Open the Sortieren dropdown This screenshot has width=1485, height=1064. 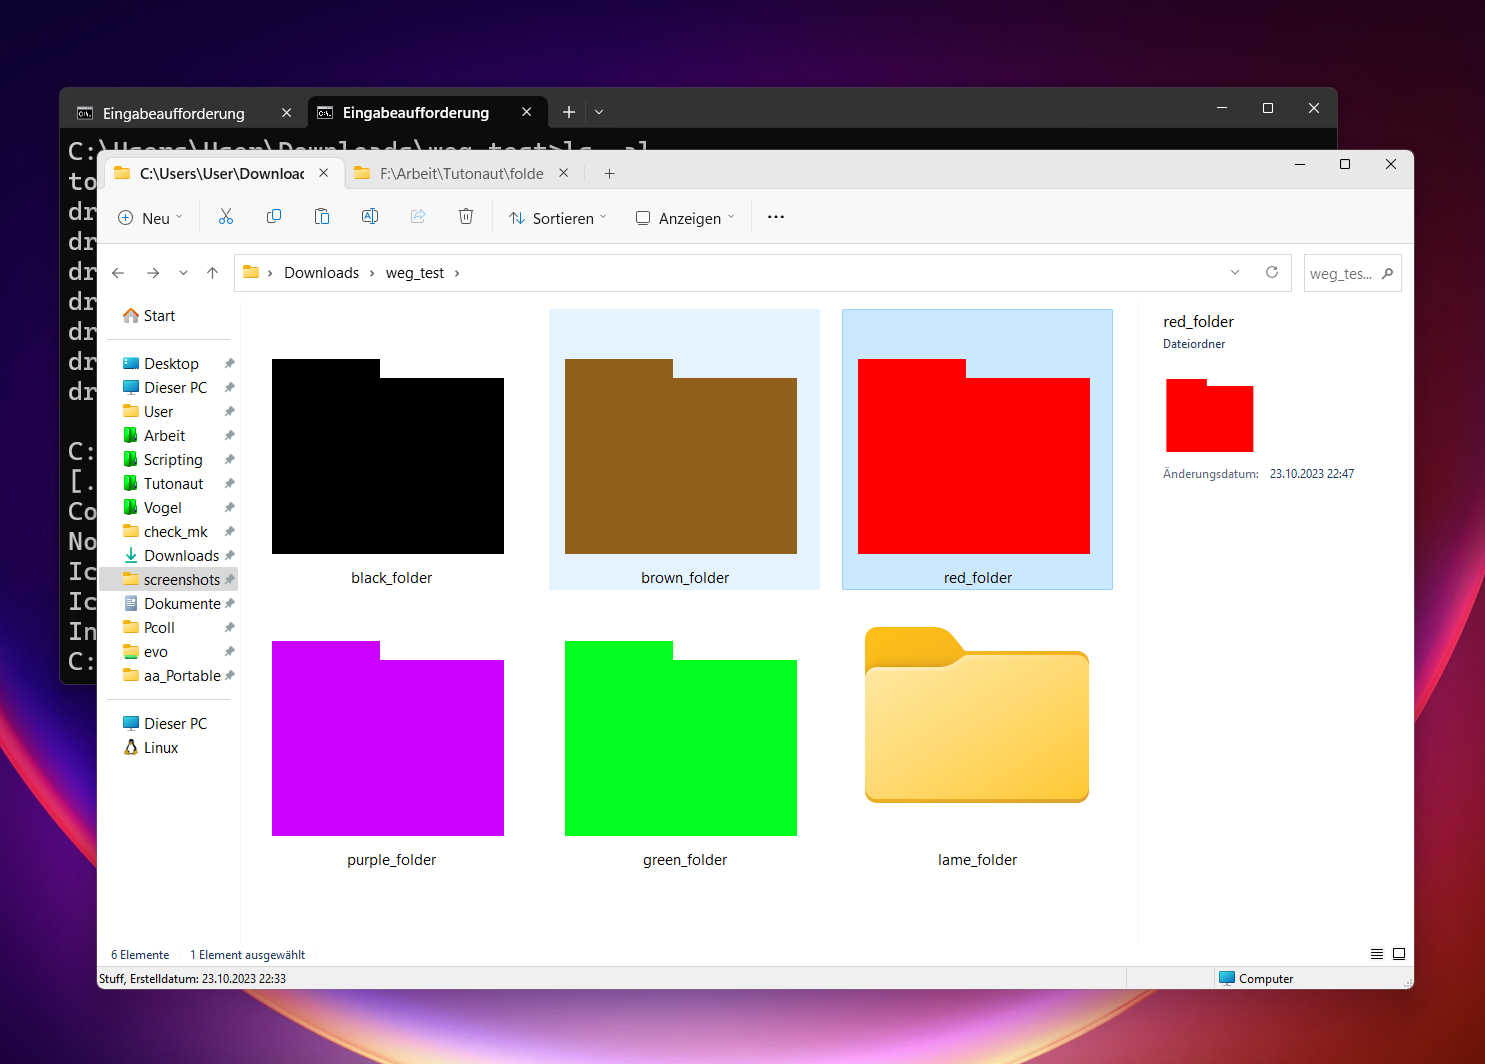point(557,217)
